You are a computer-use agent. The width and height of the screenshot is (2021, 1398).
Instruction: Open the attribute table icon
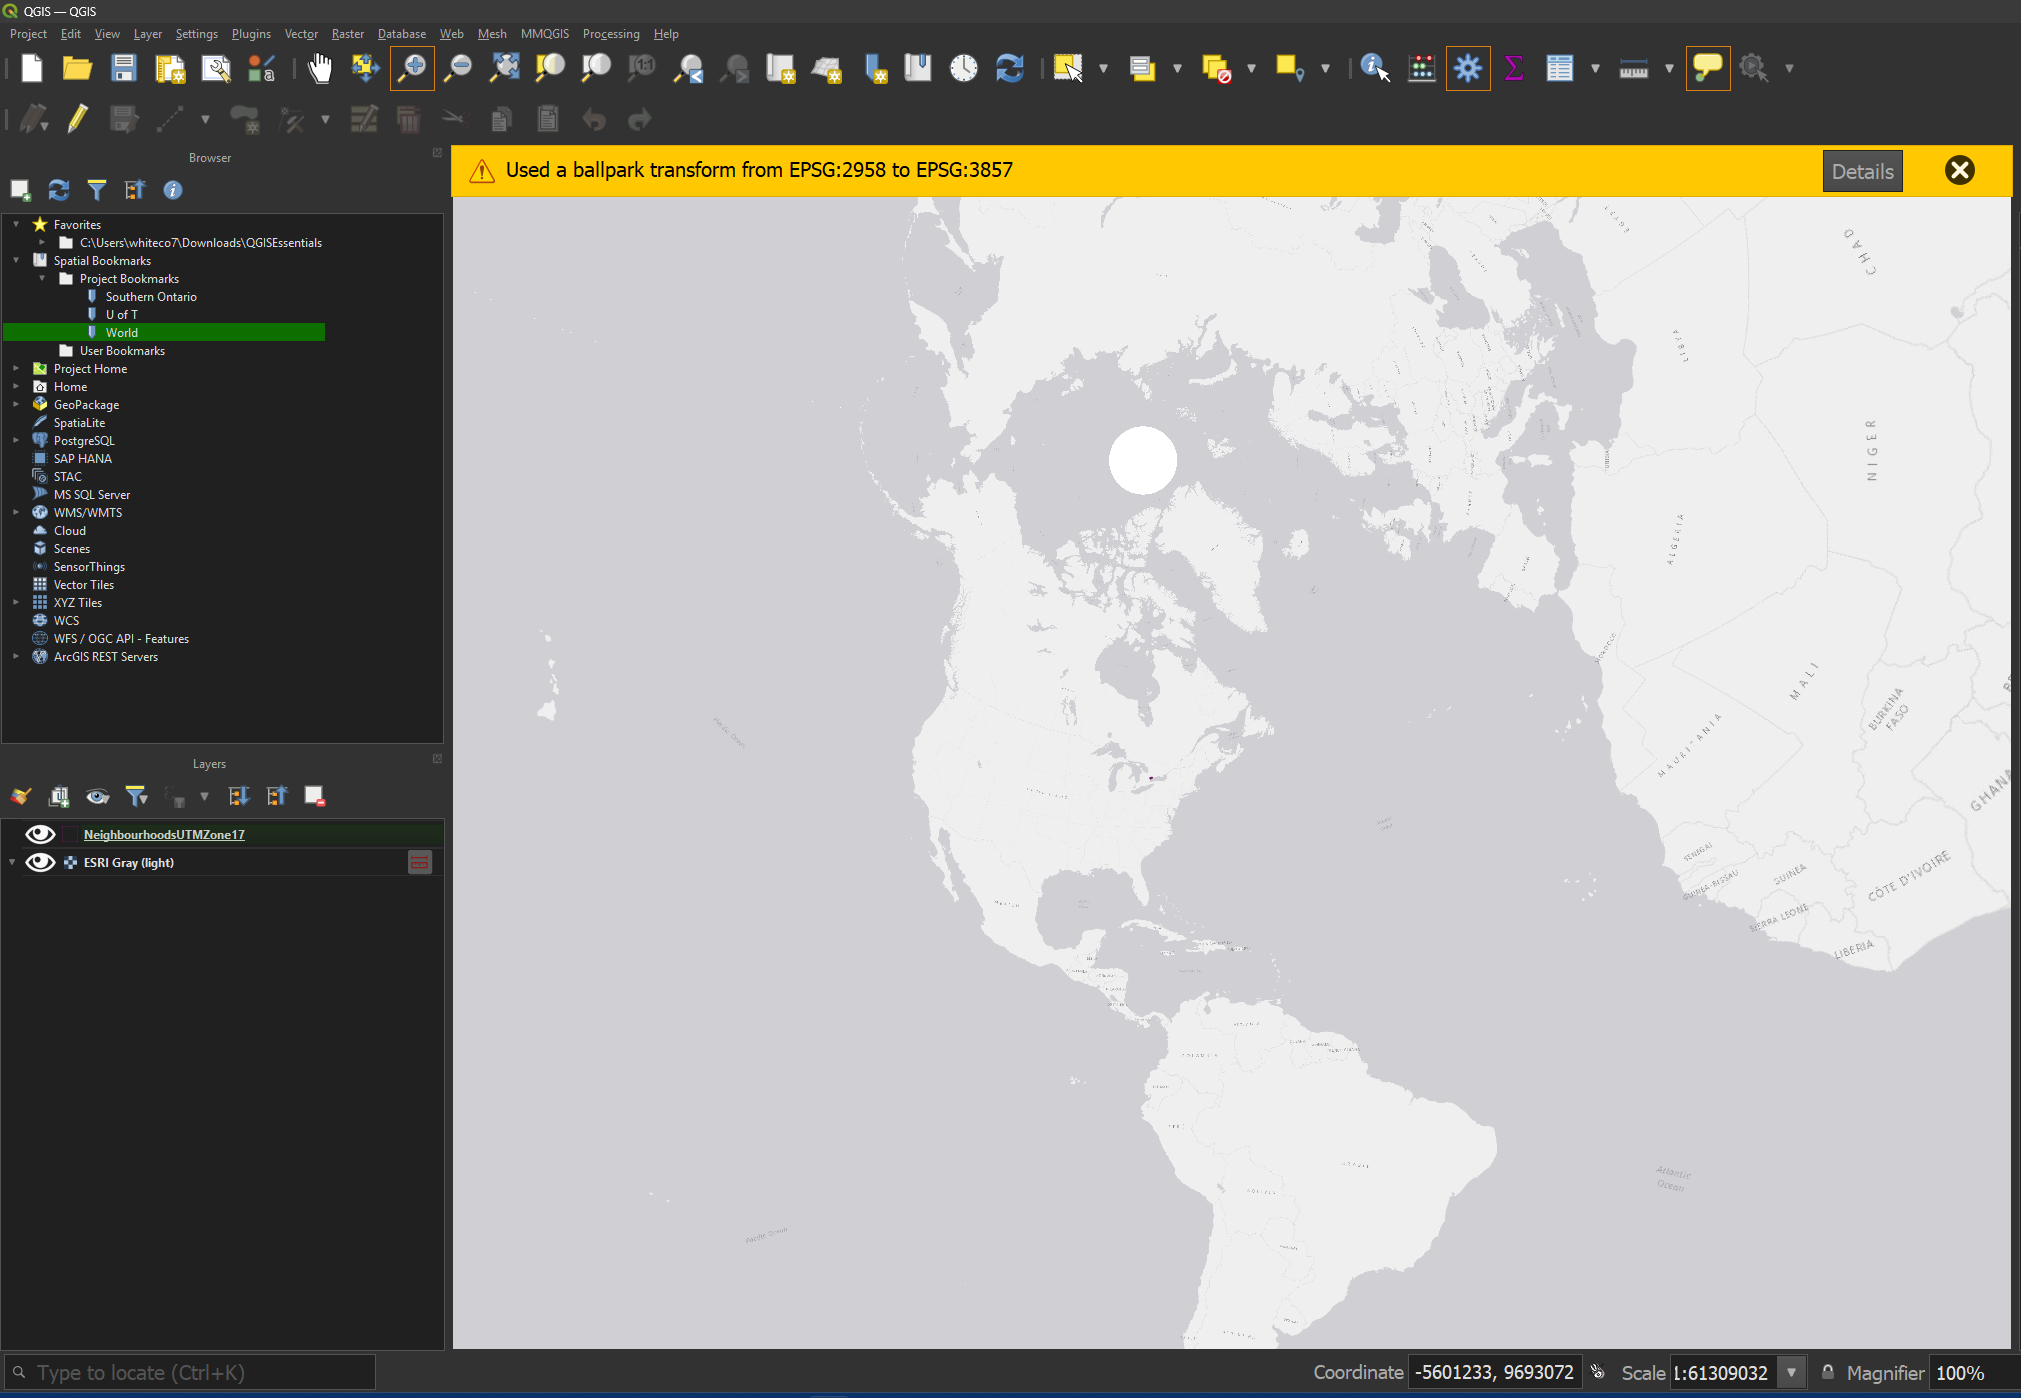coord(1560,68)
